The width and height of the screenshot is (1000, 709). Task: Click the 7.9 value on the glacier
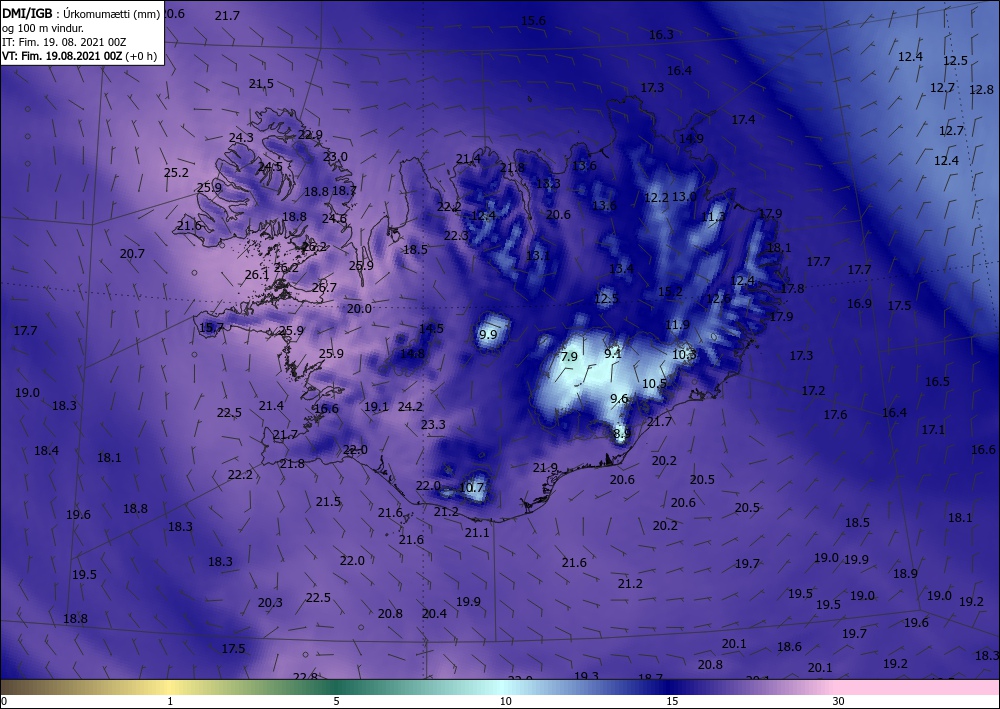pyautogui.click(x=569, y=356)
